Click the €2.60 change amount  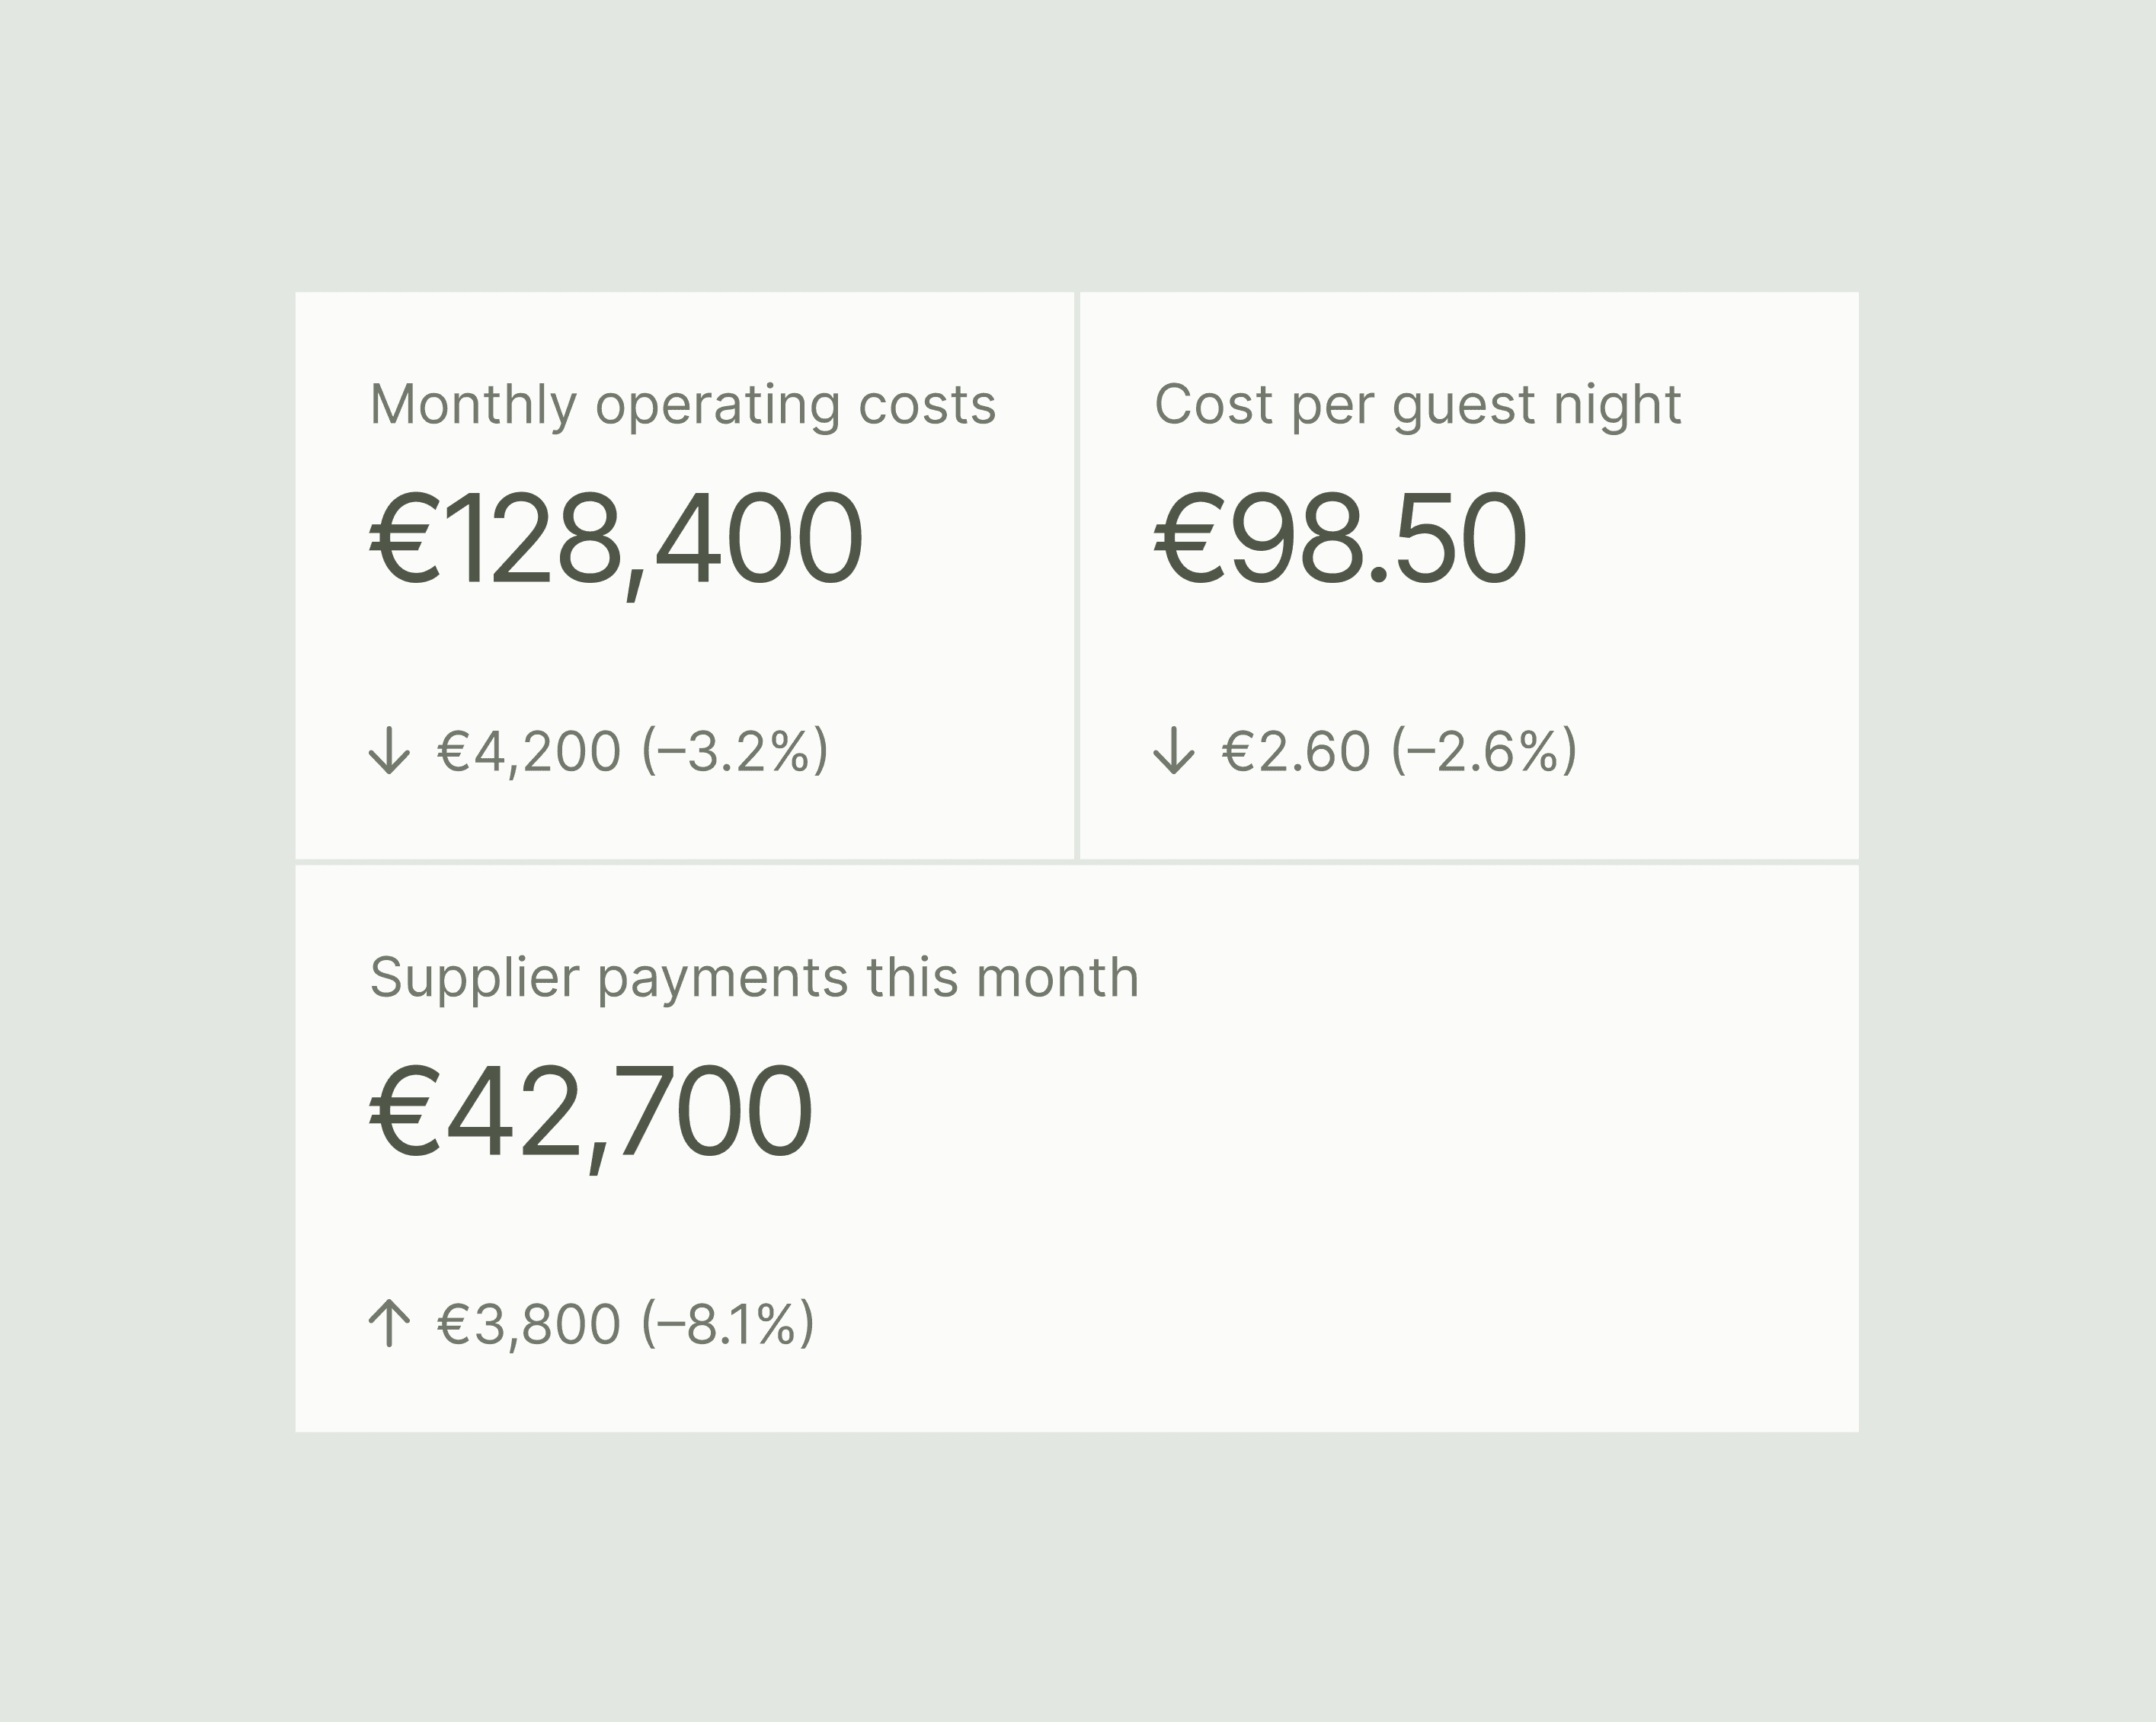(1296, 752)
